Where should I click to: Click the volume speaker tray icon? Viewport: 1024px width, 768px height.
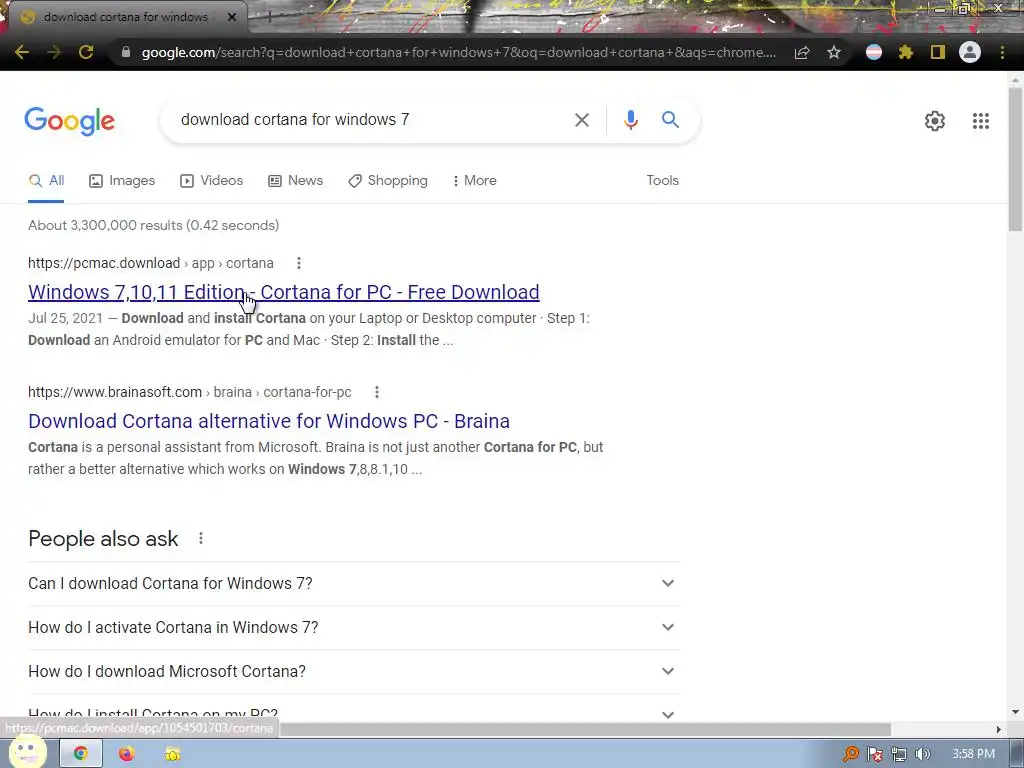coord(923,754)
